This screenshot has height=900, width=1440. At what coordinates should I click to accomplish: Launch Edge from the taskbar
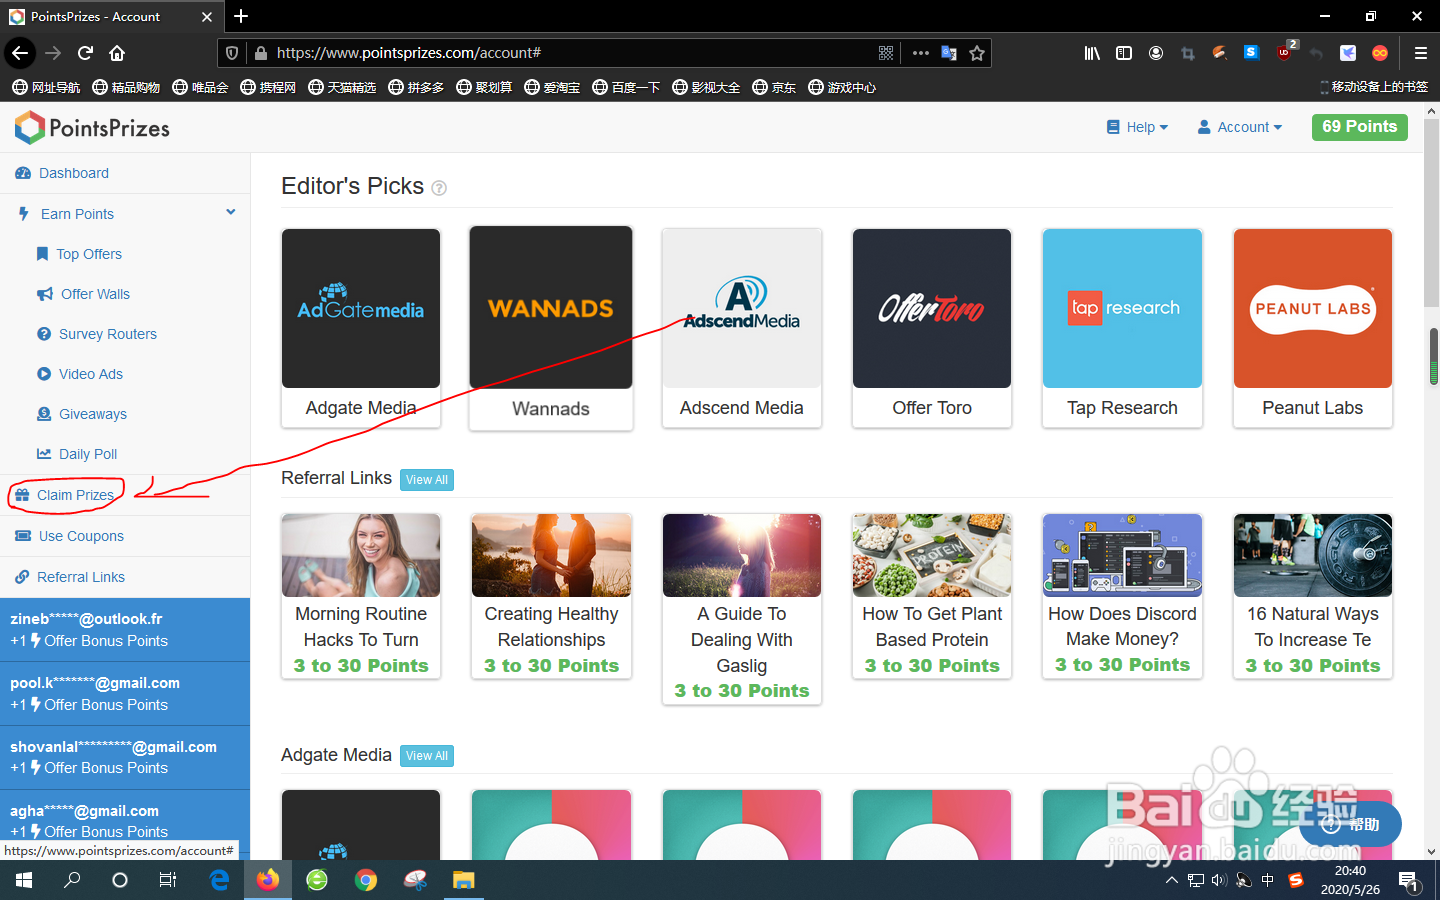[x=219, y=880]
